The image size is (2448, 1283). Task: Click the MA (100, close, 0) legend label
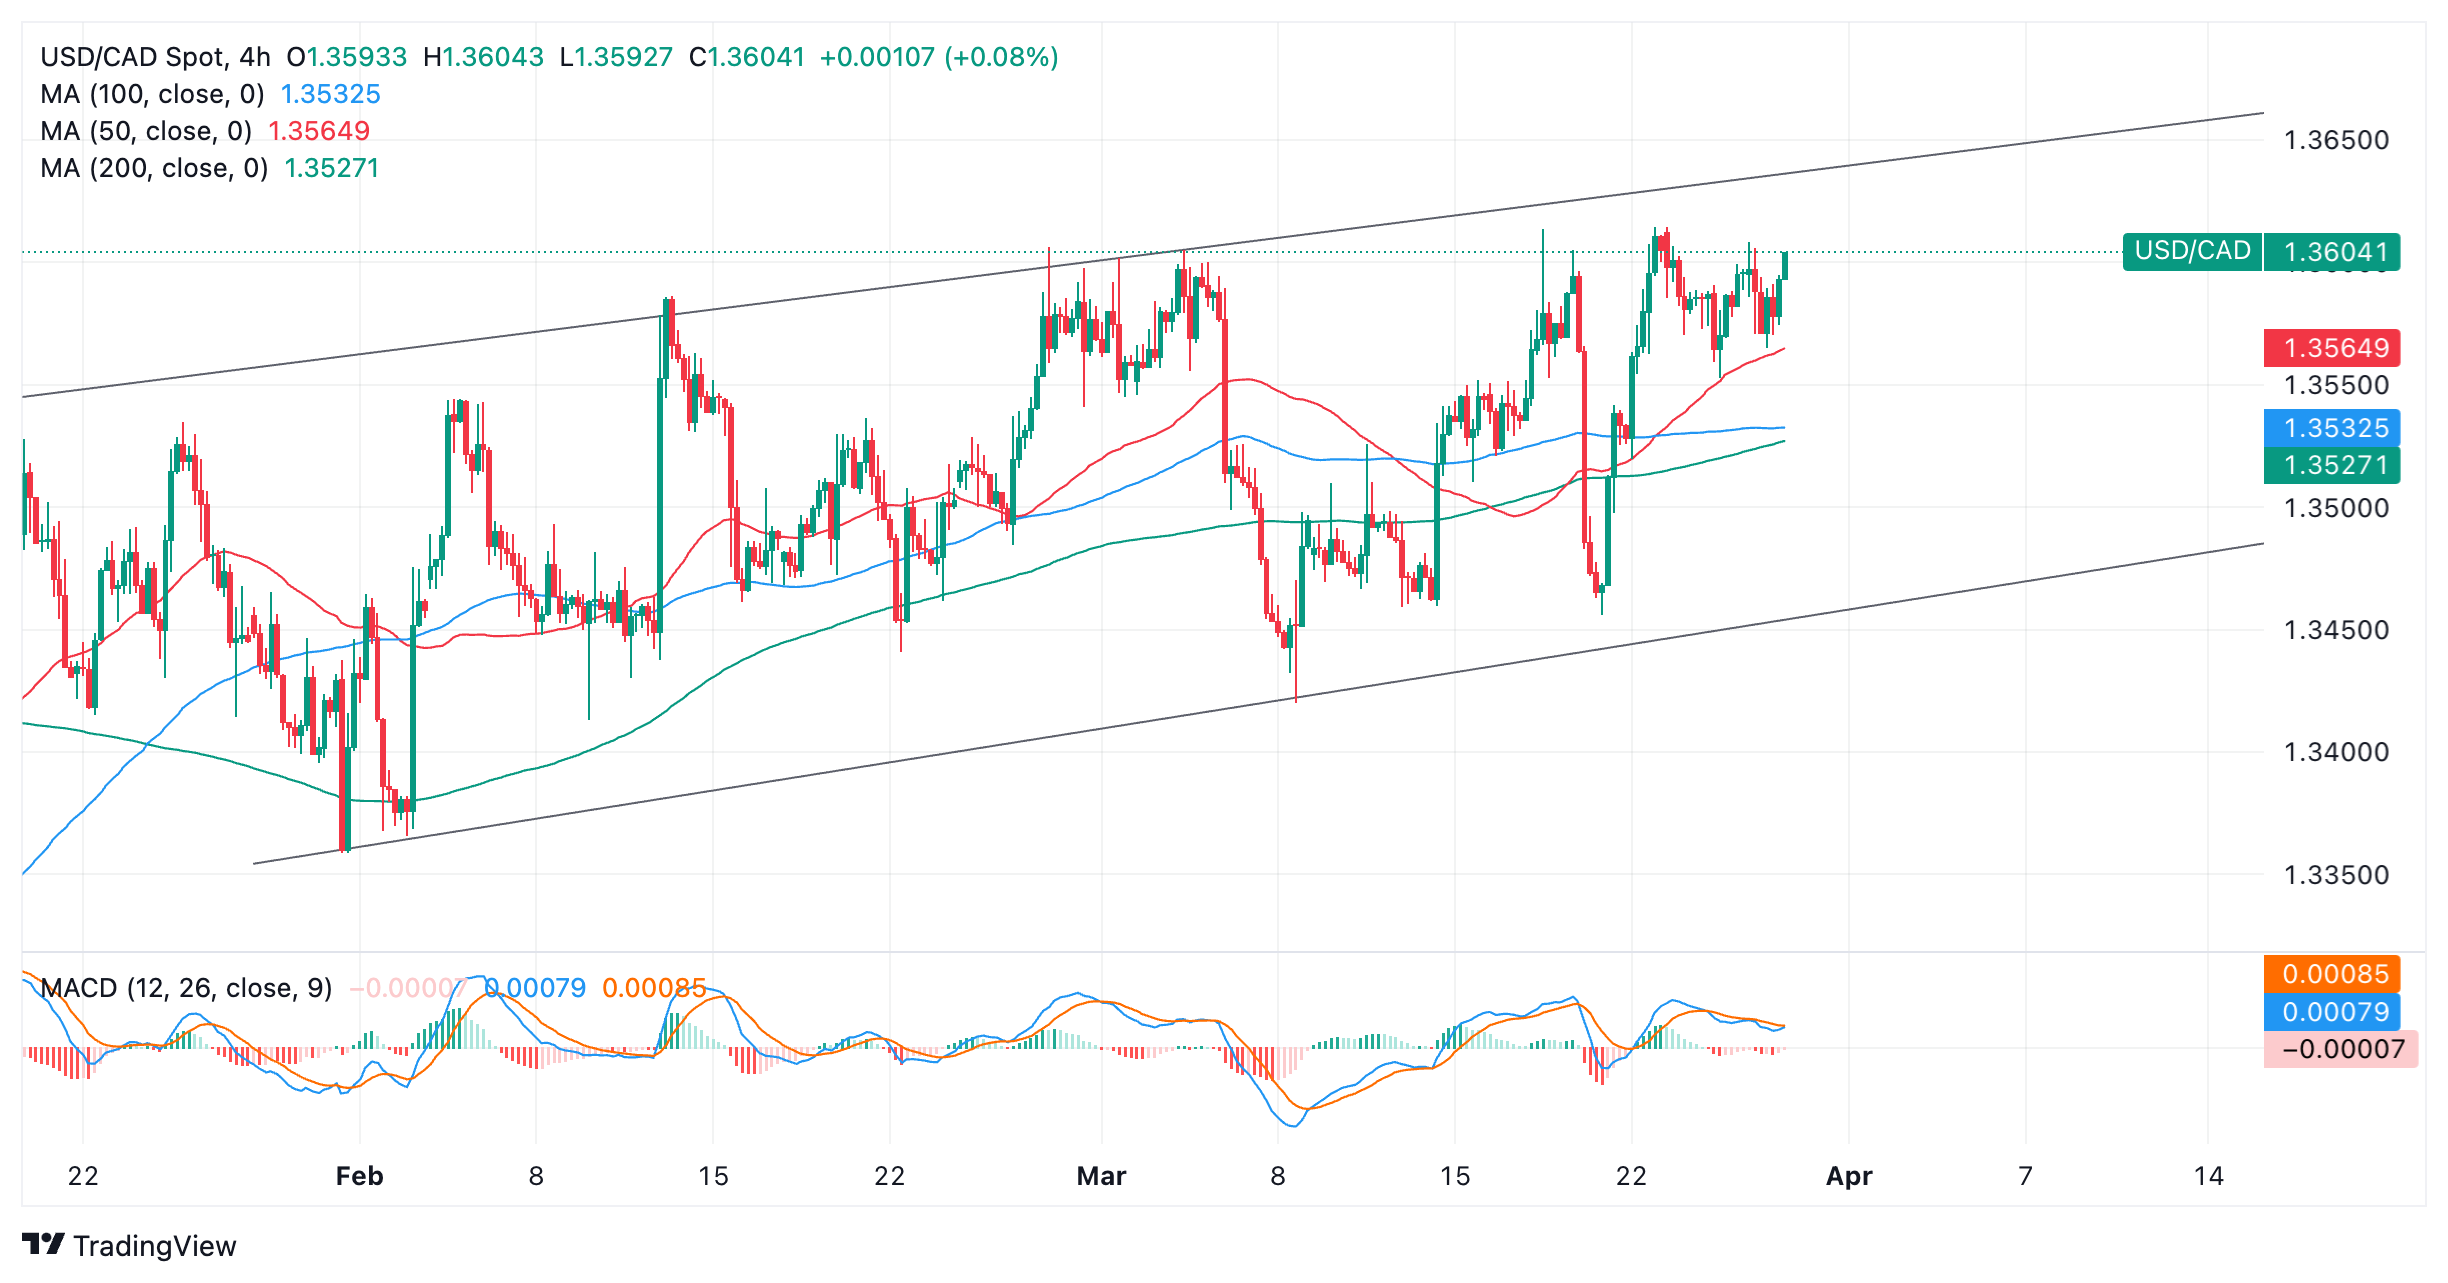click(152, 94)
